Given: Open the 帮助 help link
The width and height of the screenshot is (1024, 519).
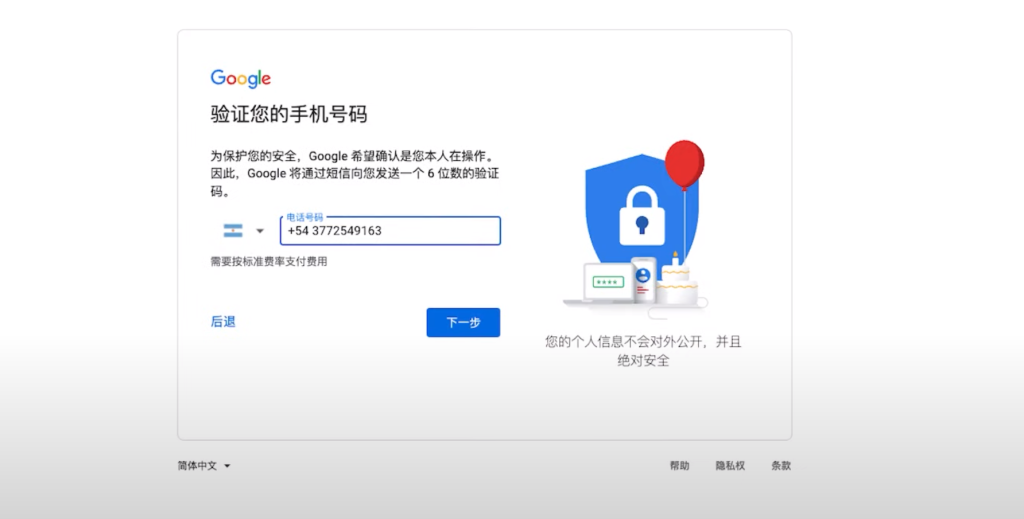Looking at the screenshot, I should (x=679, y=465).
